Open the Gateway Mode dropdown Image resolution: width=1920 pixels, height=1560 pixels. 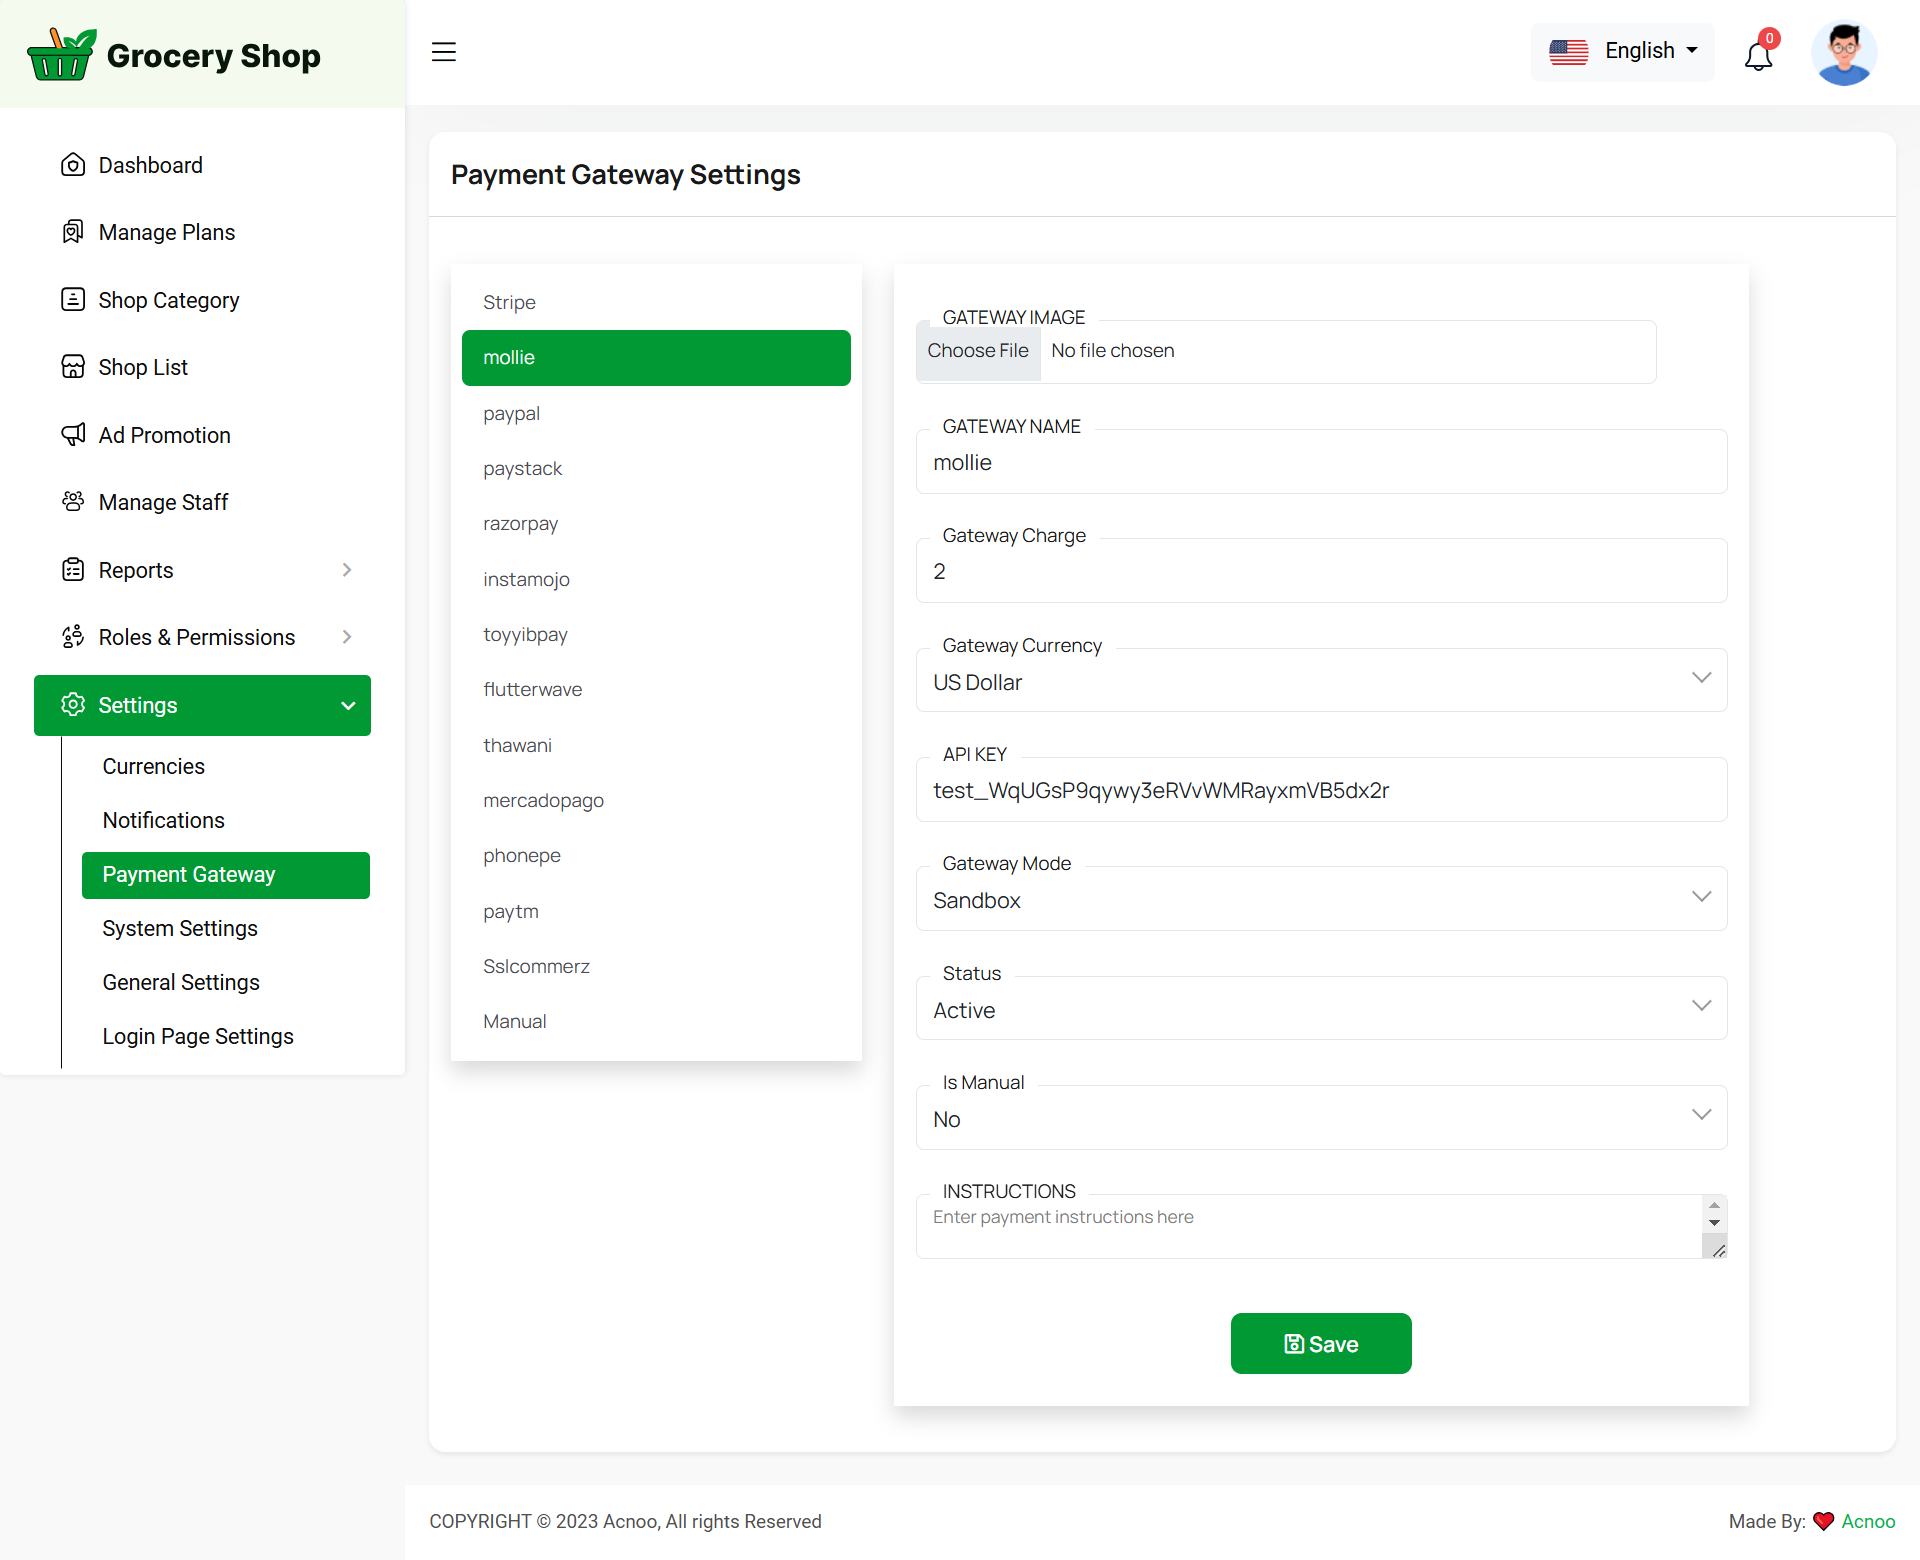pos(1320,899)
